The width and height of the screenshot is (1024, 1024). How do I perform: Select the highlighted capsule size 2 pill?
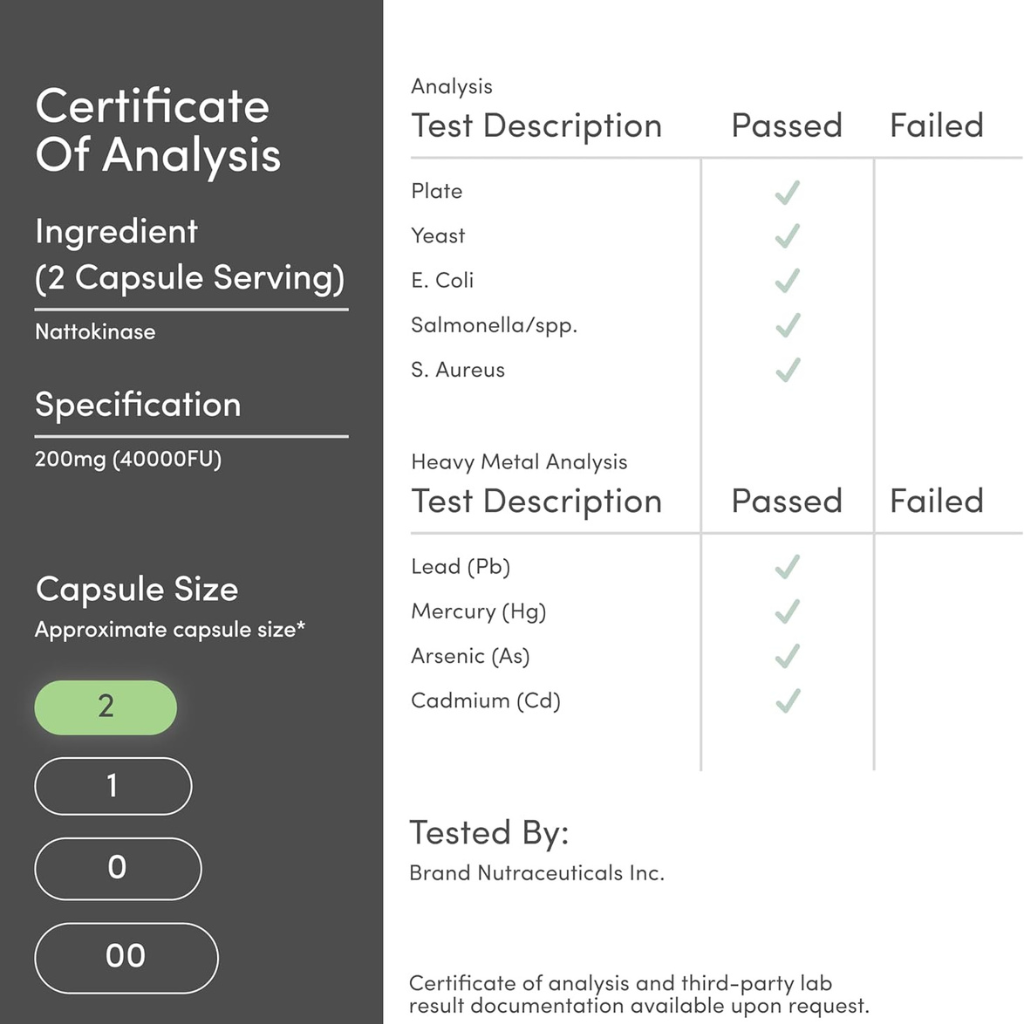(106, 707)
